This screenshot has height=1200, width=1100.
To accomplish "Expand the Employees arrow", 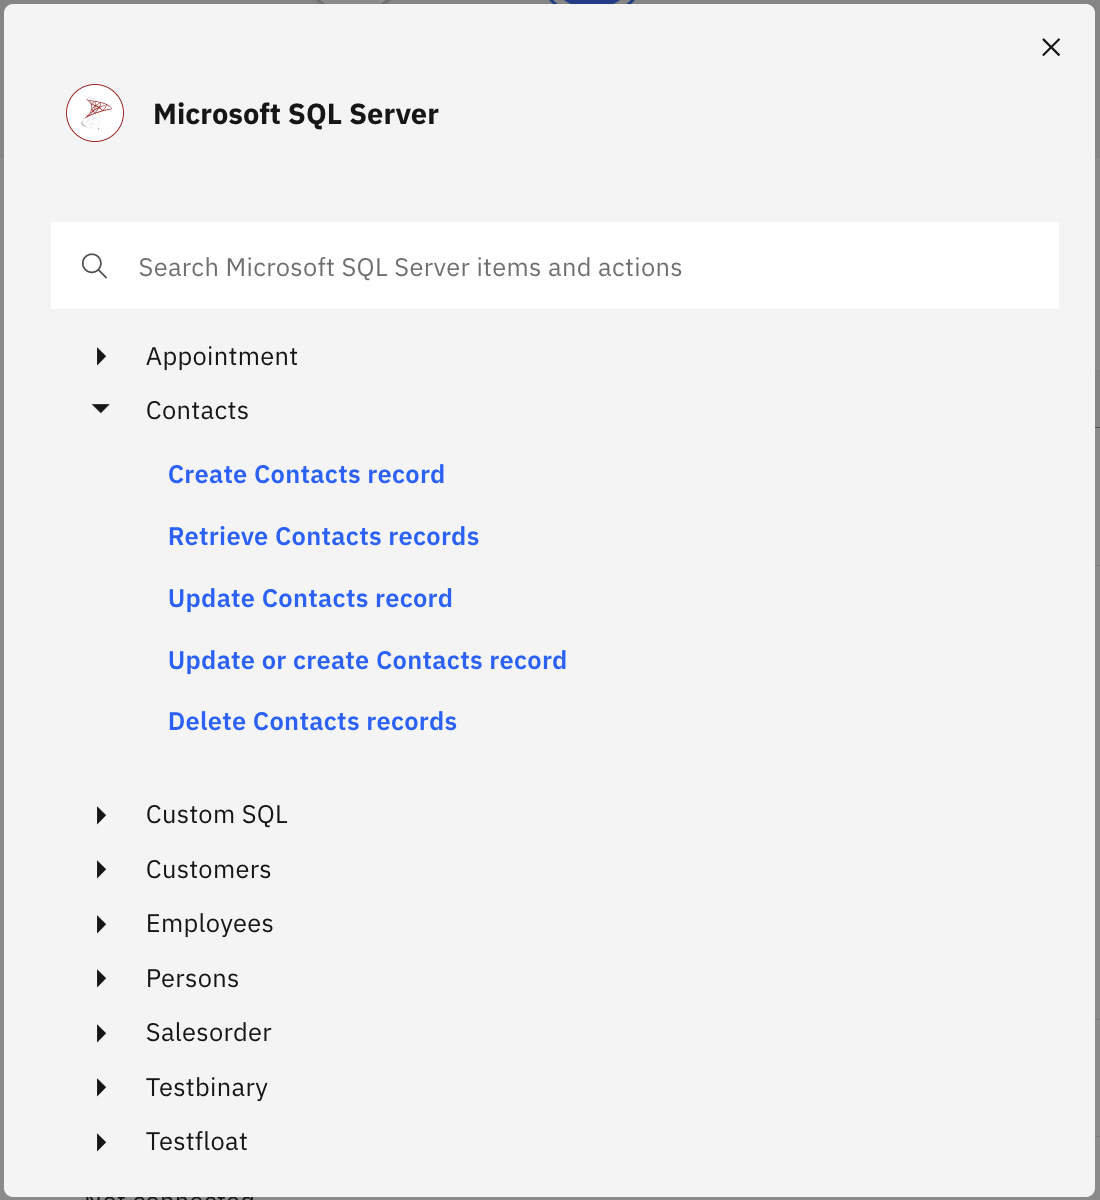I will pyautogui.click(x=101, y=924).
